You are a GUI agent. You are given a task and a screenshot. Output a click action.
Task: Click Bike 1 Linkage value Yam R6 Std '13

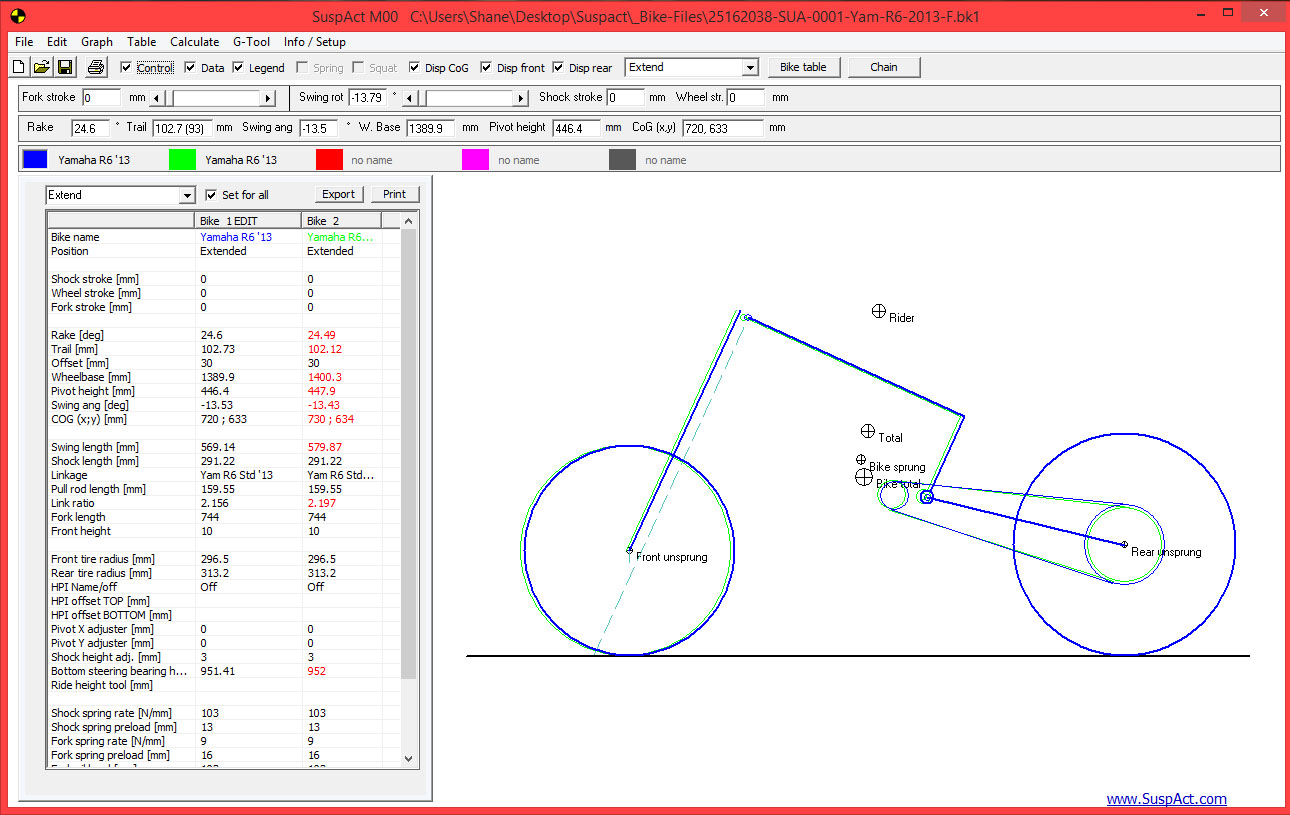point(237,475)
